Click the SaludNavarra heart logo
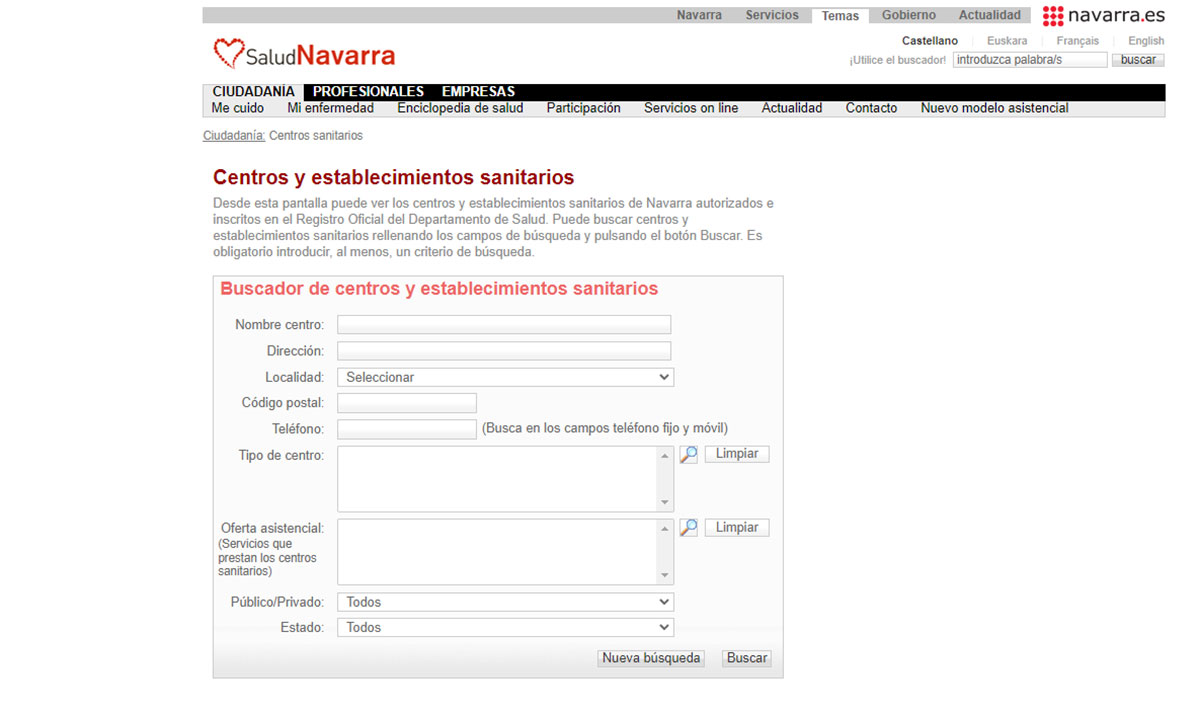Screen dimensions: 1200x714 coord(304,55)
